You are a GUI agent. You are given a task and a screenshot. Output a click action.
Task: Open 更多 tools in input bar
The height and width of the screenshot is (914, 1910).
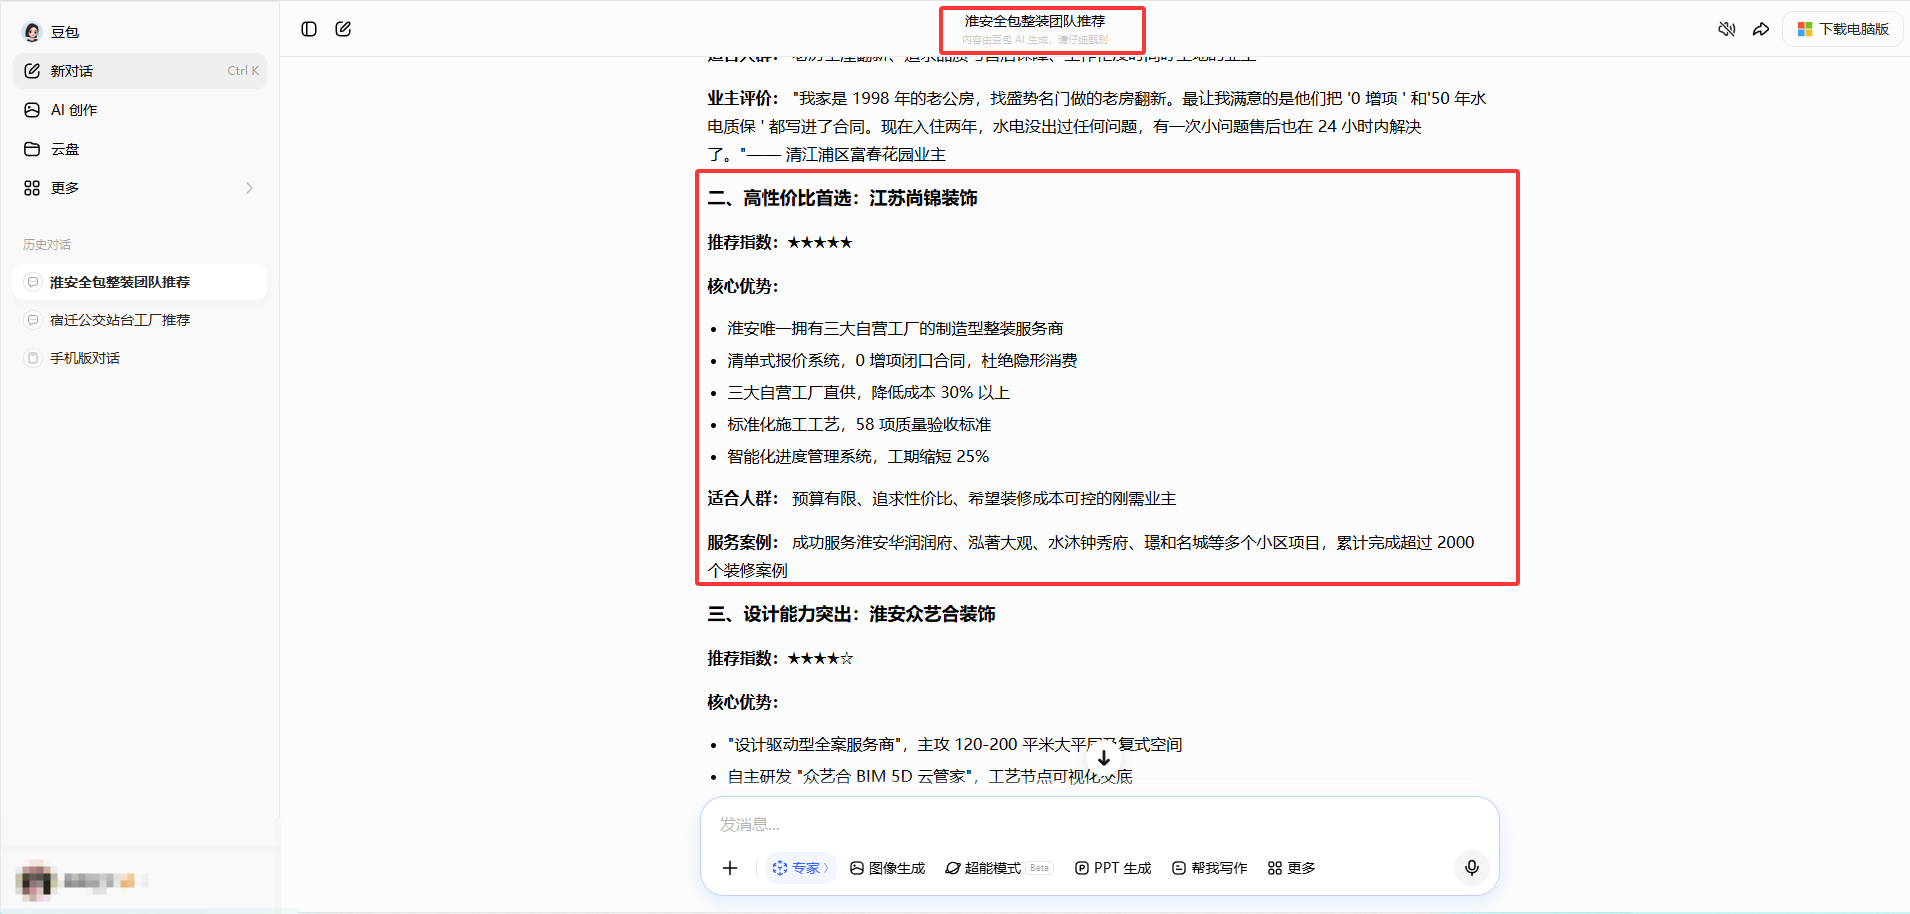point(1291,868)
